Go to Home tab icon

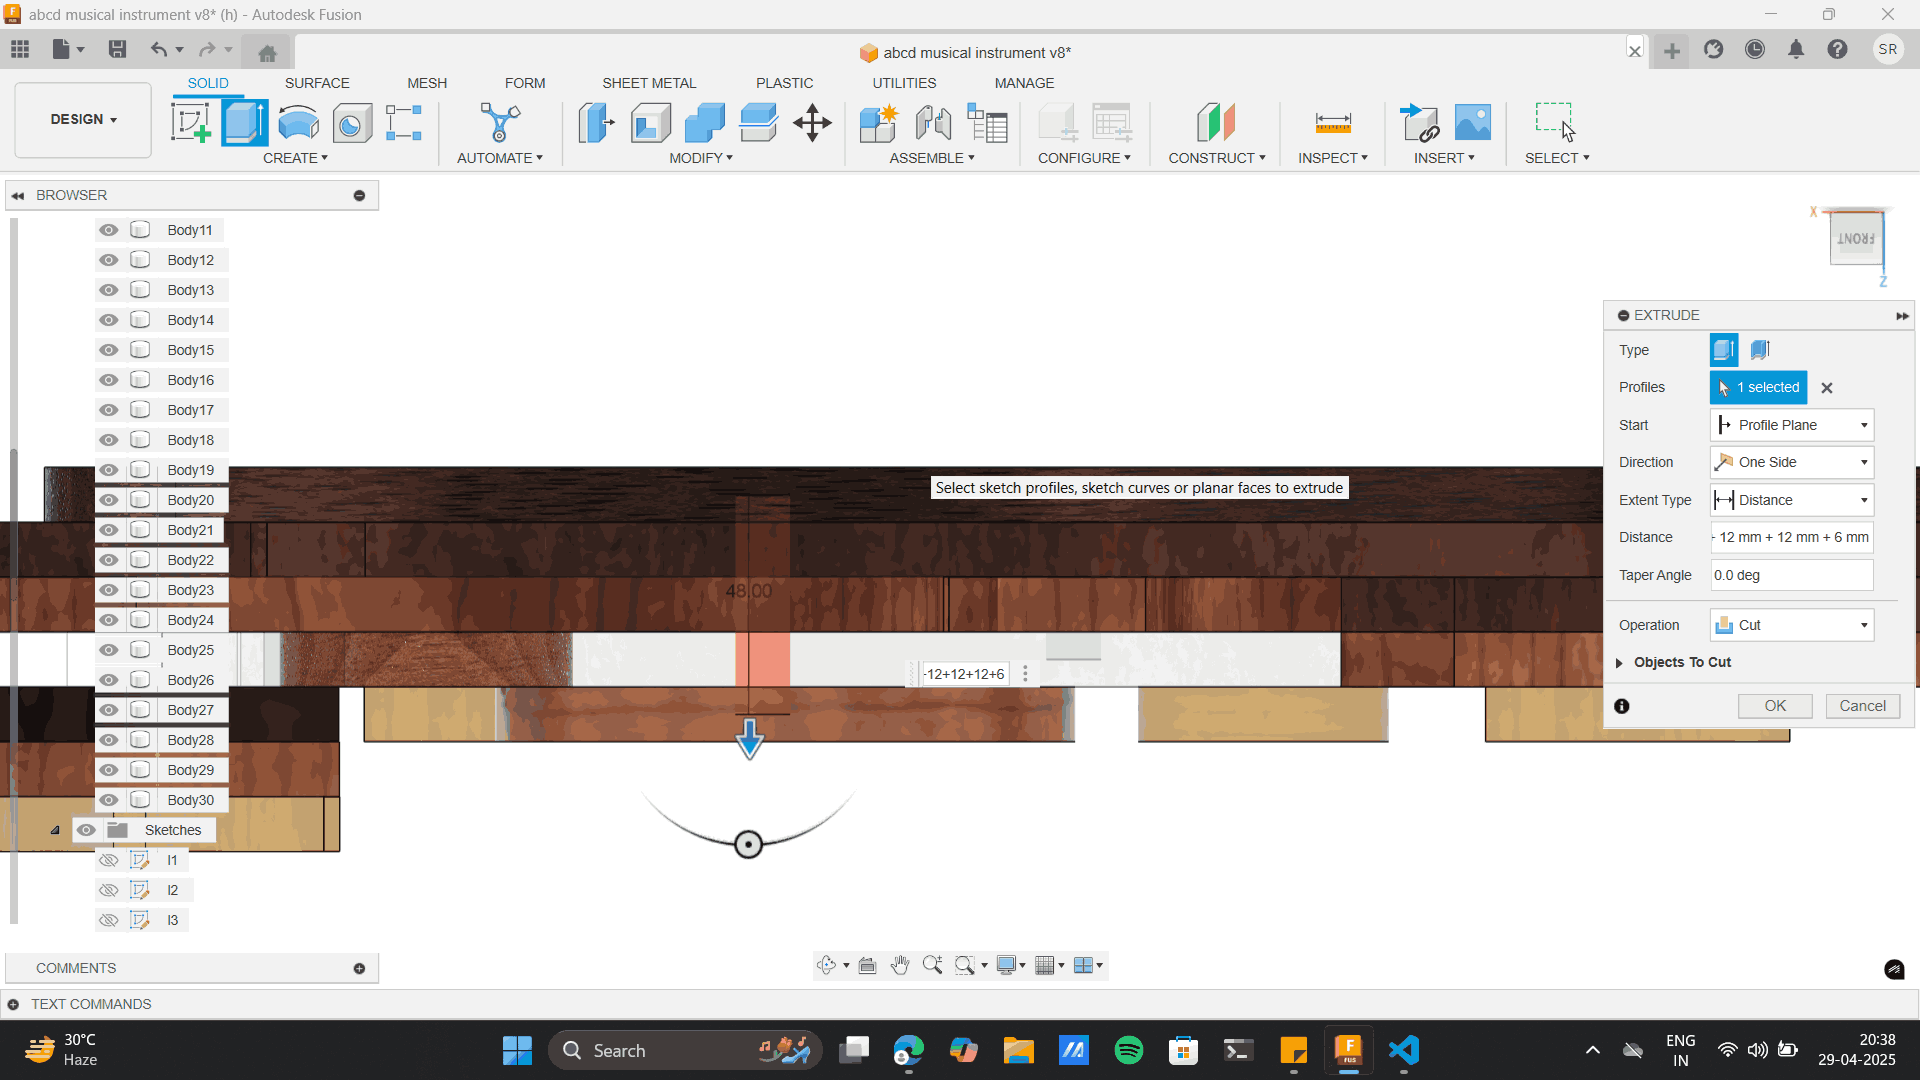(267, 52)
